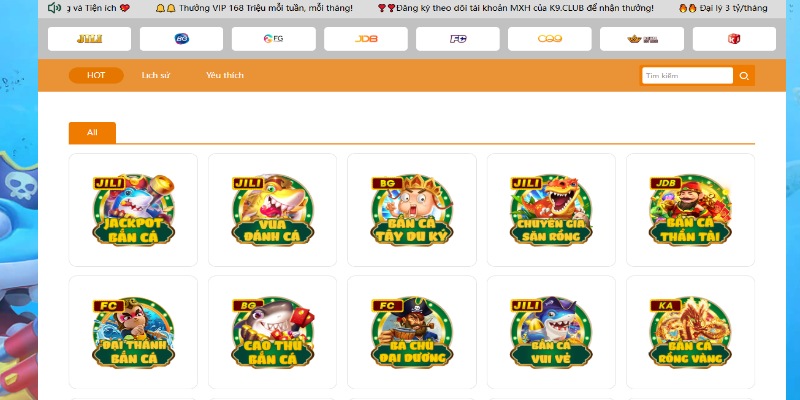The height and width of the screenshot is (400, 800).
Task: Select the HOT tab
Action: coord(96,75)
